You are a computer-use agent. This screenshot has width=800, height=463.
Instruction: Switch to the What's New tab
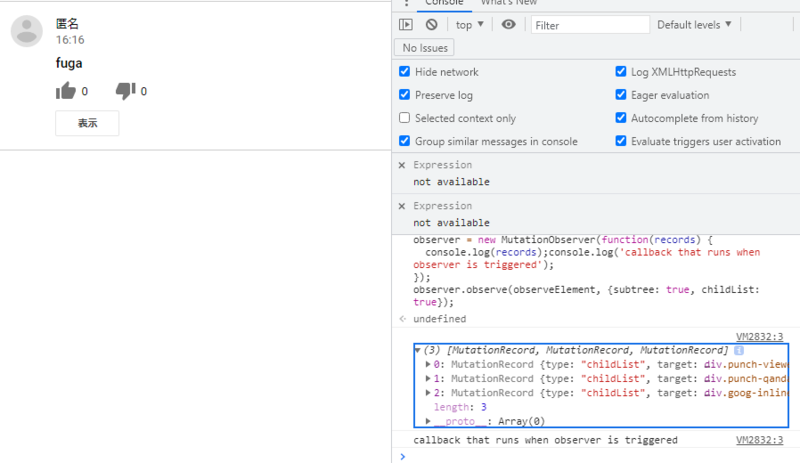(509, 3)
